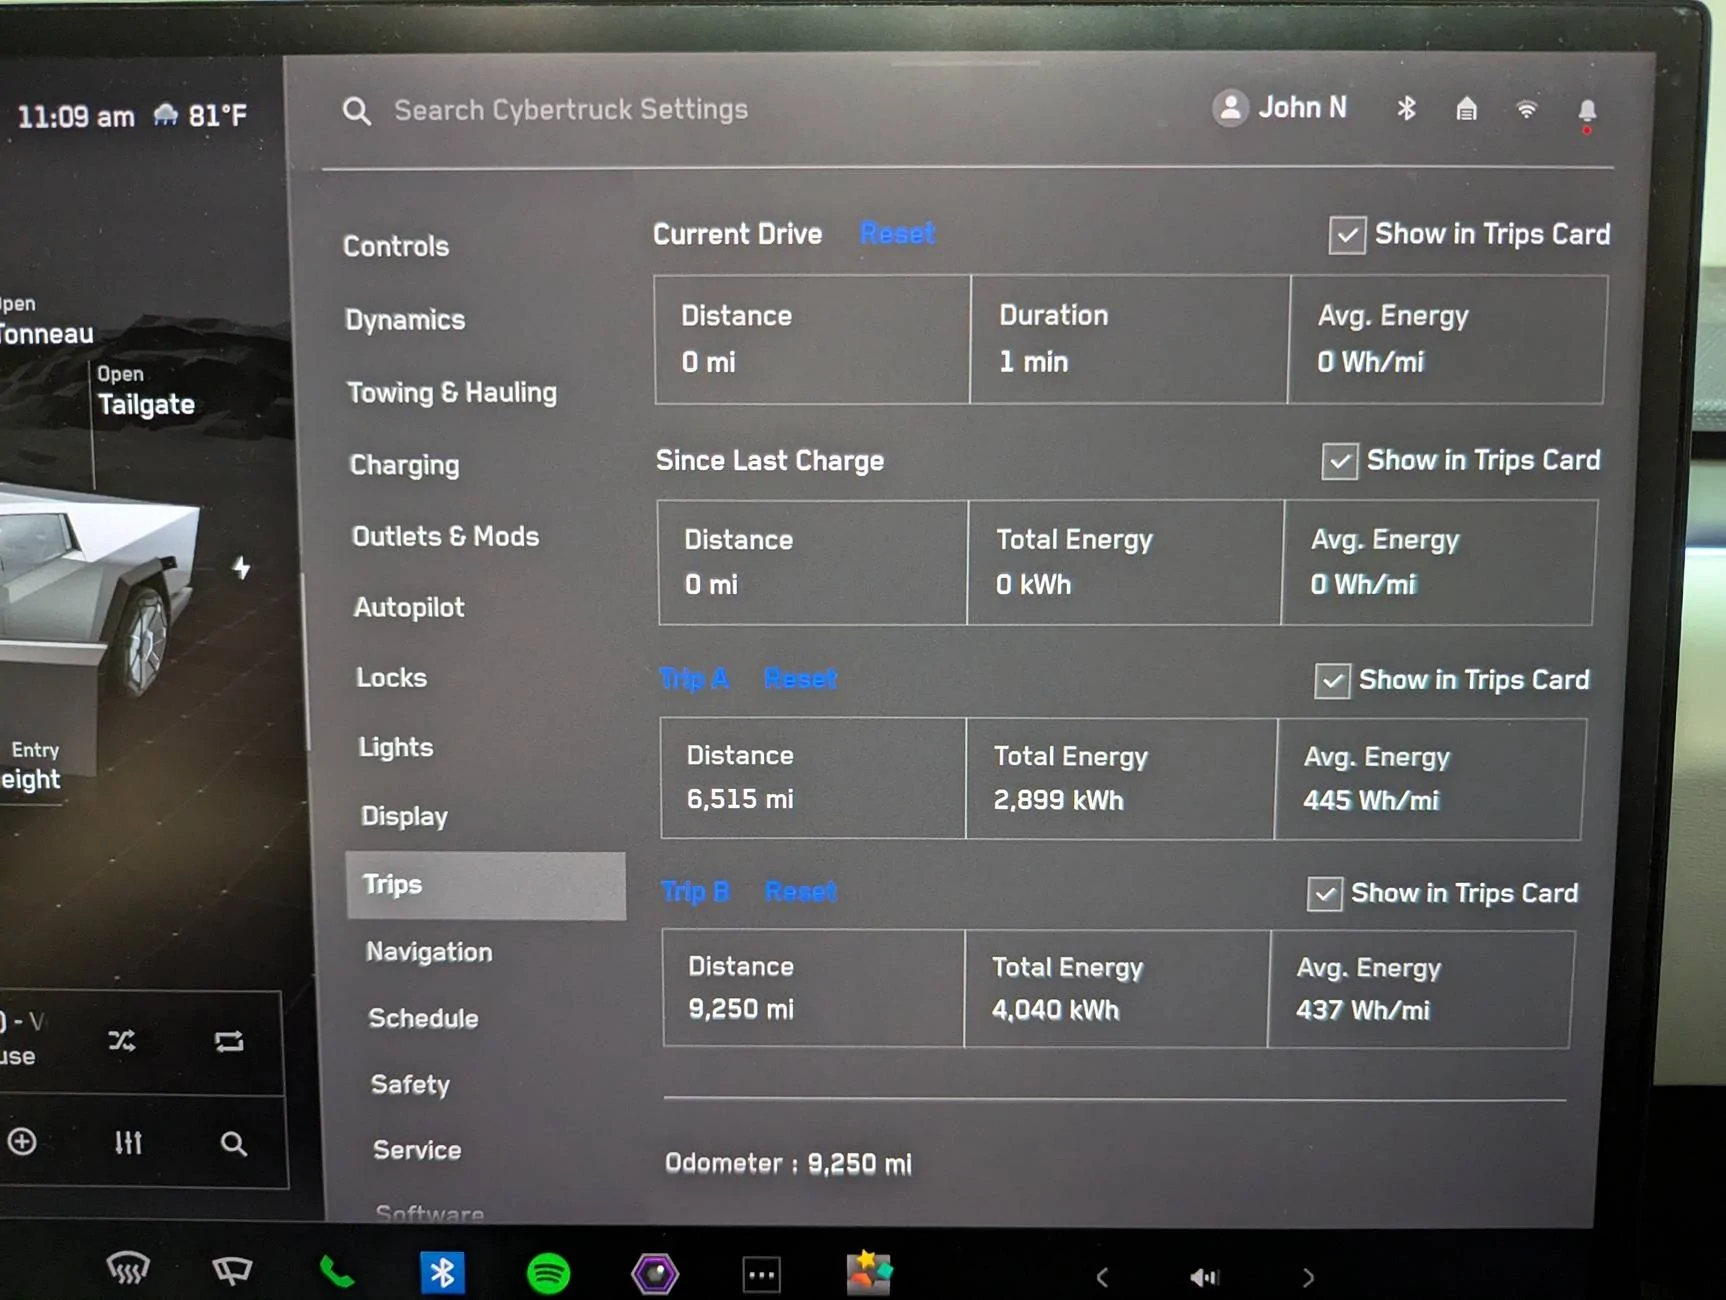1726x1300 pixels.
Task: Open the Wi-Fi status icon
Action: (1526, 108)
